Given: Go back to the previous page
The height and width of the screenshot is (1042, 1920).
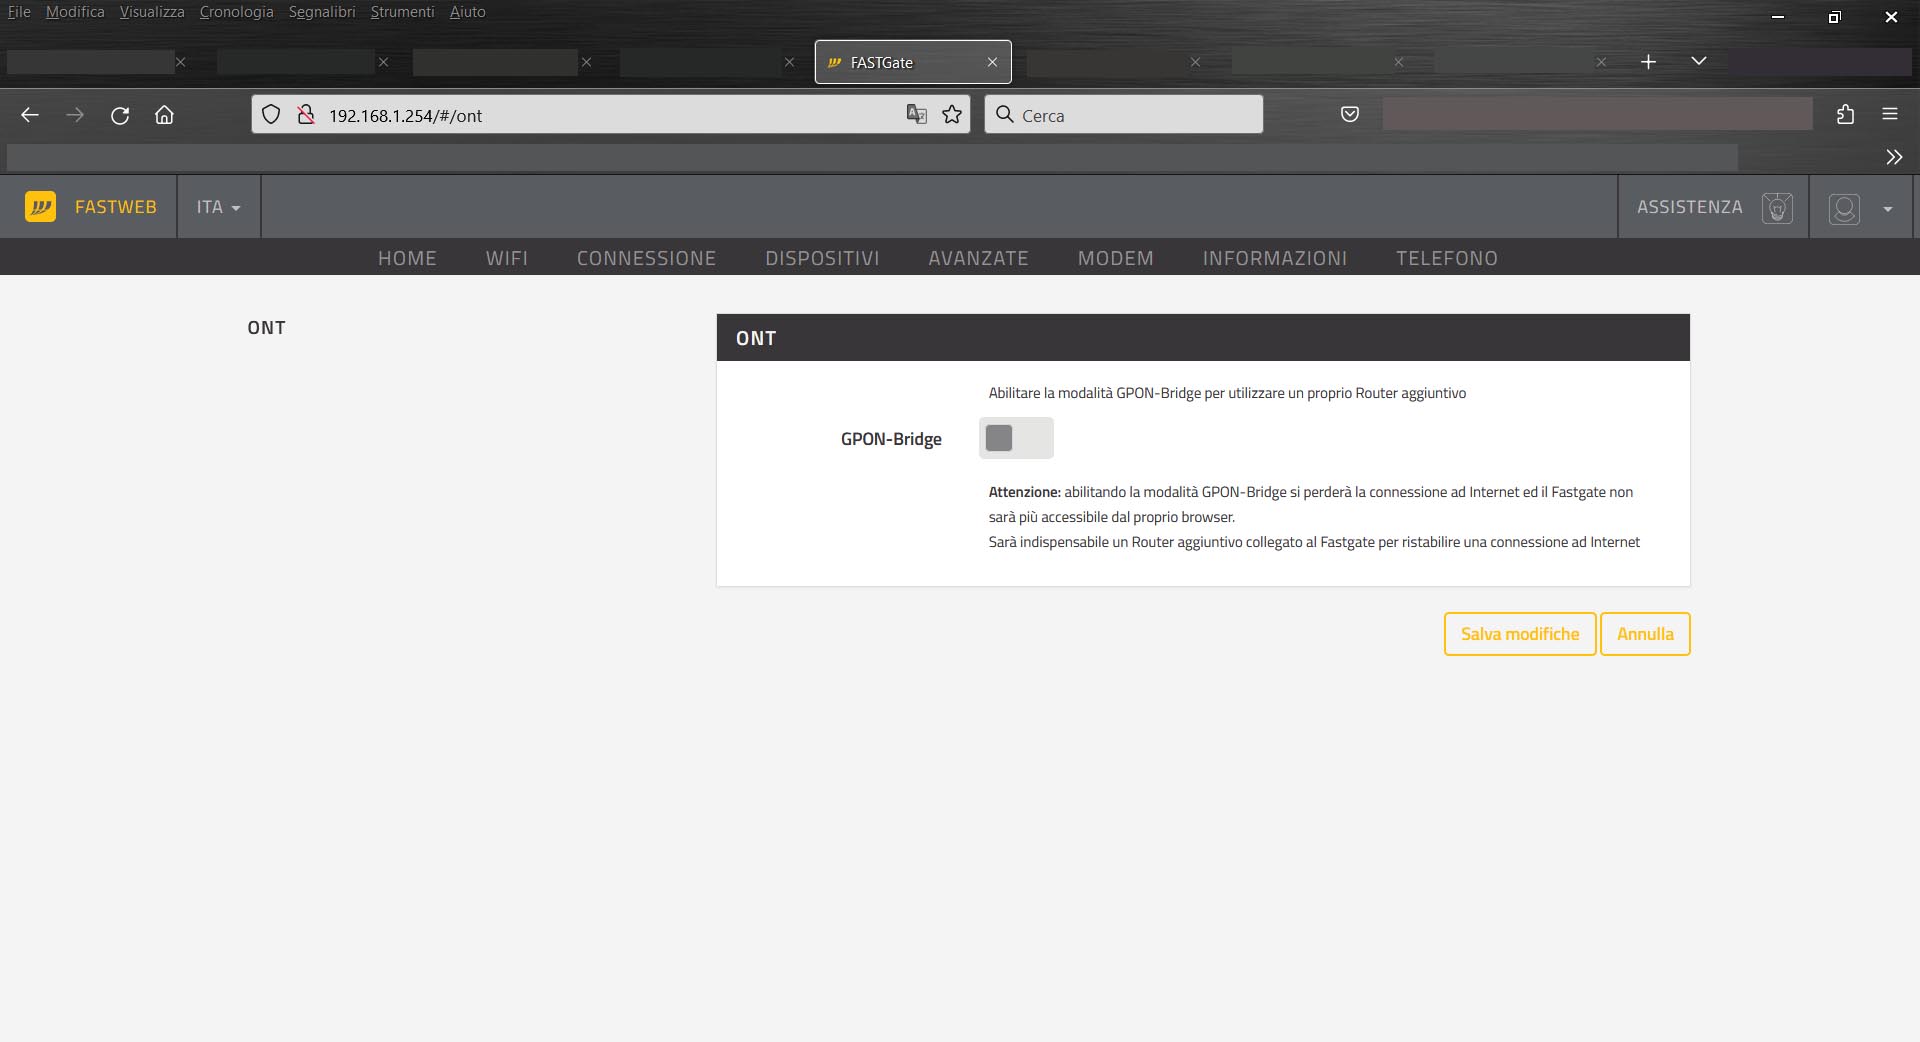Looking at the screenshot, I should pyautogui.click(x=30, y=115).
